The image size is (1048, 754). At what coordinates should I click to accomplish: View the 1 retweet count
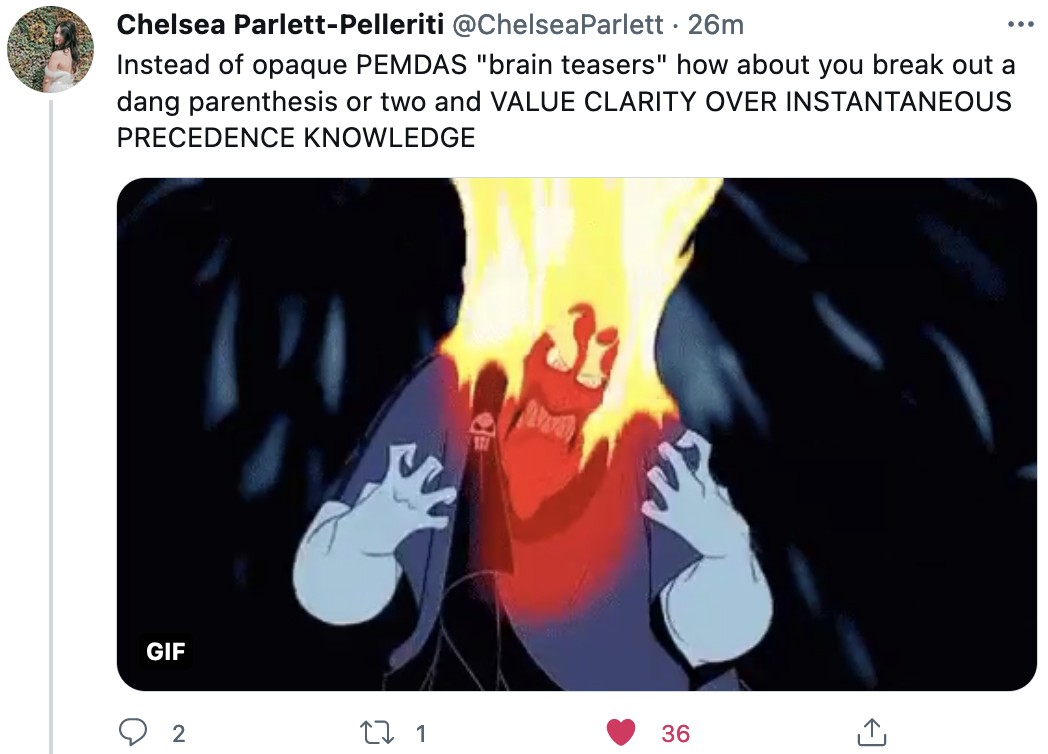click(420, 734)
